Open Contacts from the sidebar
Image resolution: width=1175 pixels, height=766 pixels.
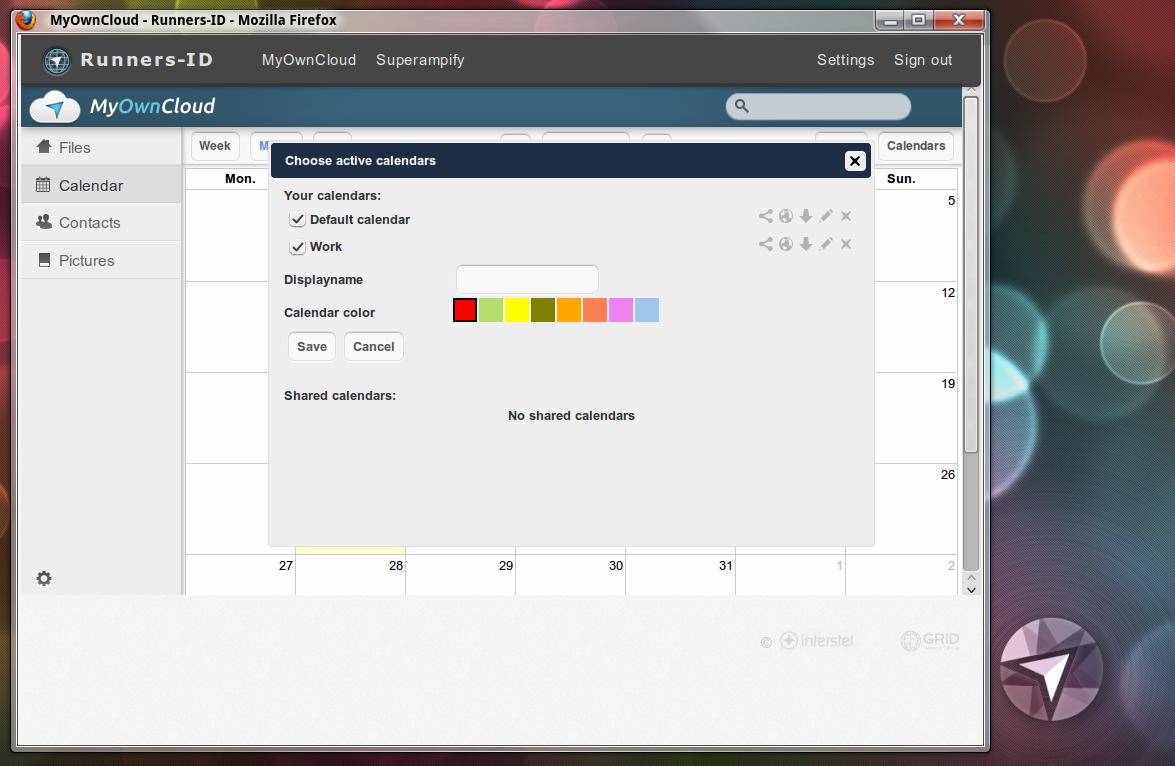101,223
